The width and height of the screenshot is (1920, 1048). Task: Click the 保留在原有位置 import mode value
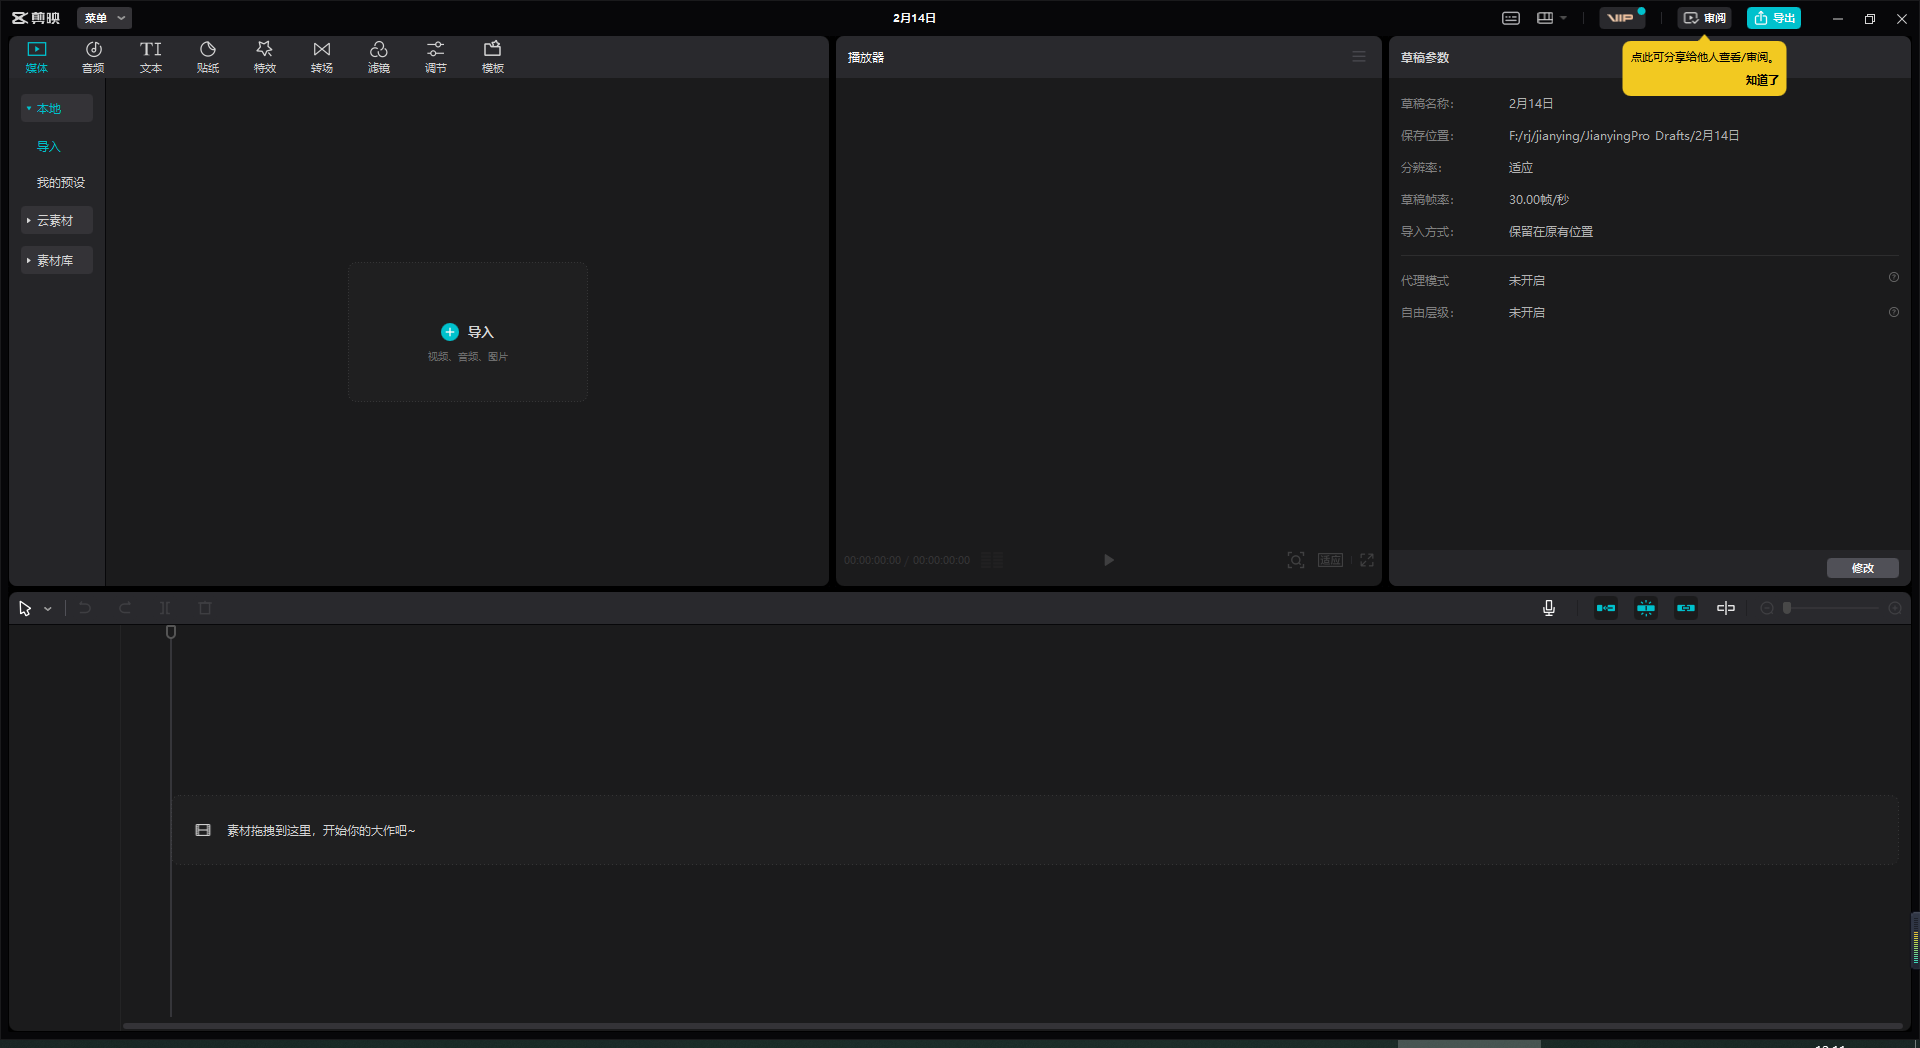pos(1551,232)
